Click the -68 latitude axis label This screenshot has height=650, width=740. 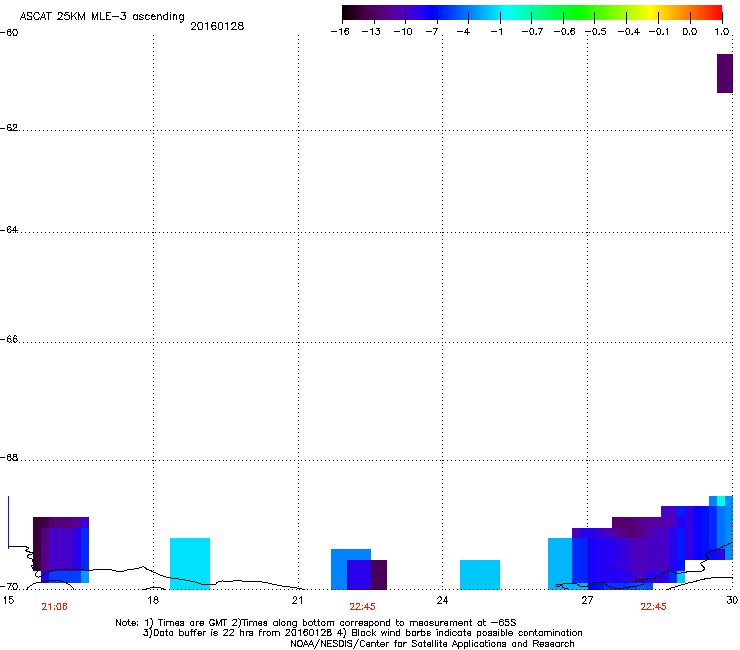coord(9,458)
